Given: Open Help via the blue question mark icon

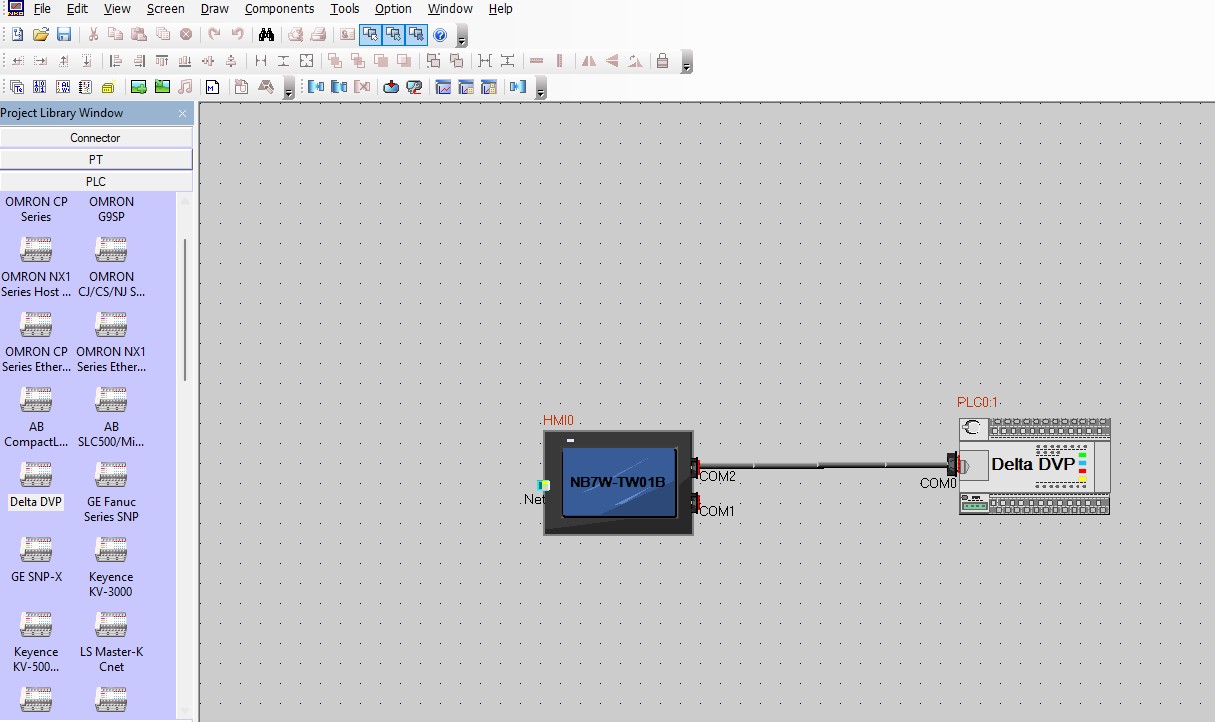Looking at the screenshot, I should click(439, 35).
